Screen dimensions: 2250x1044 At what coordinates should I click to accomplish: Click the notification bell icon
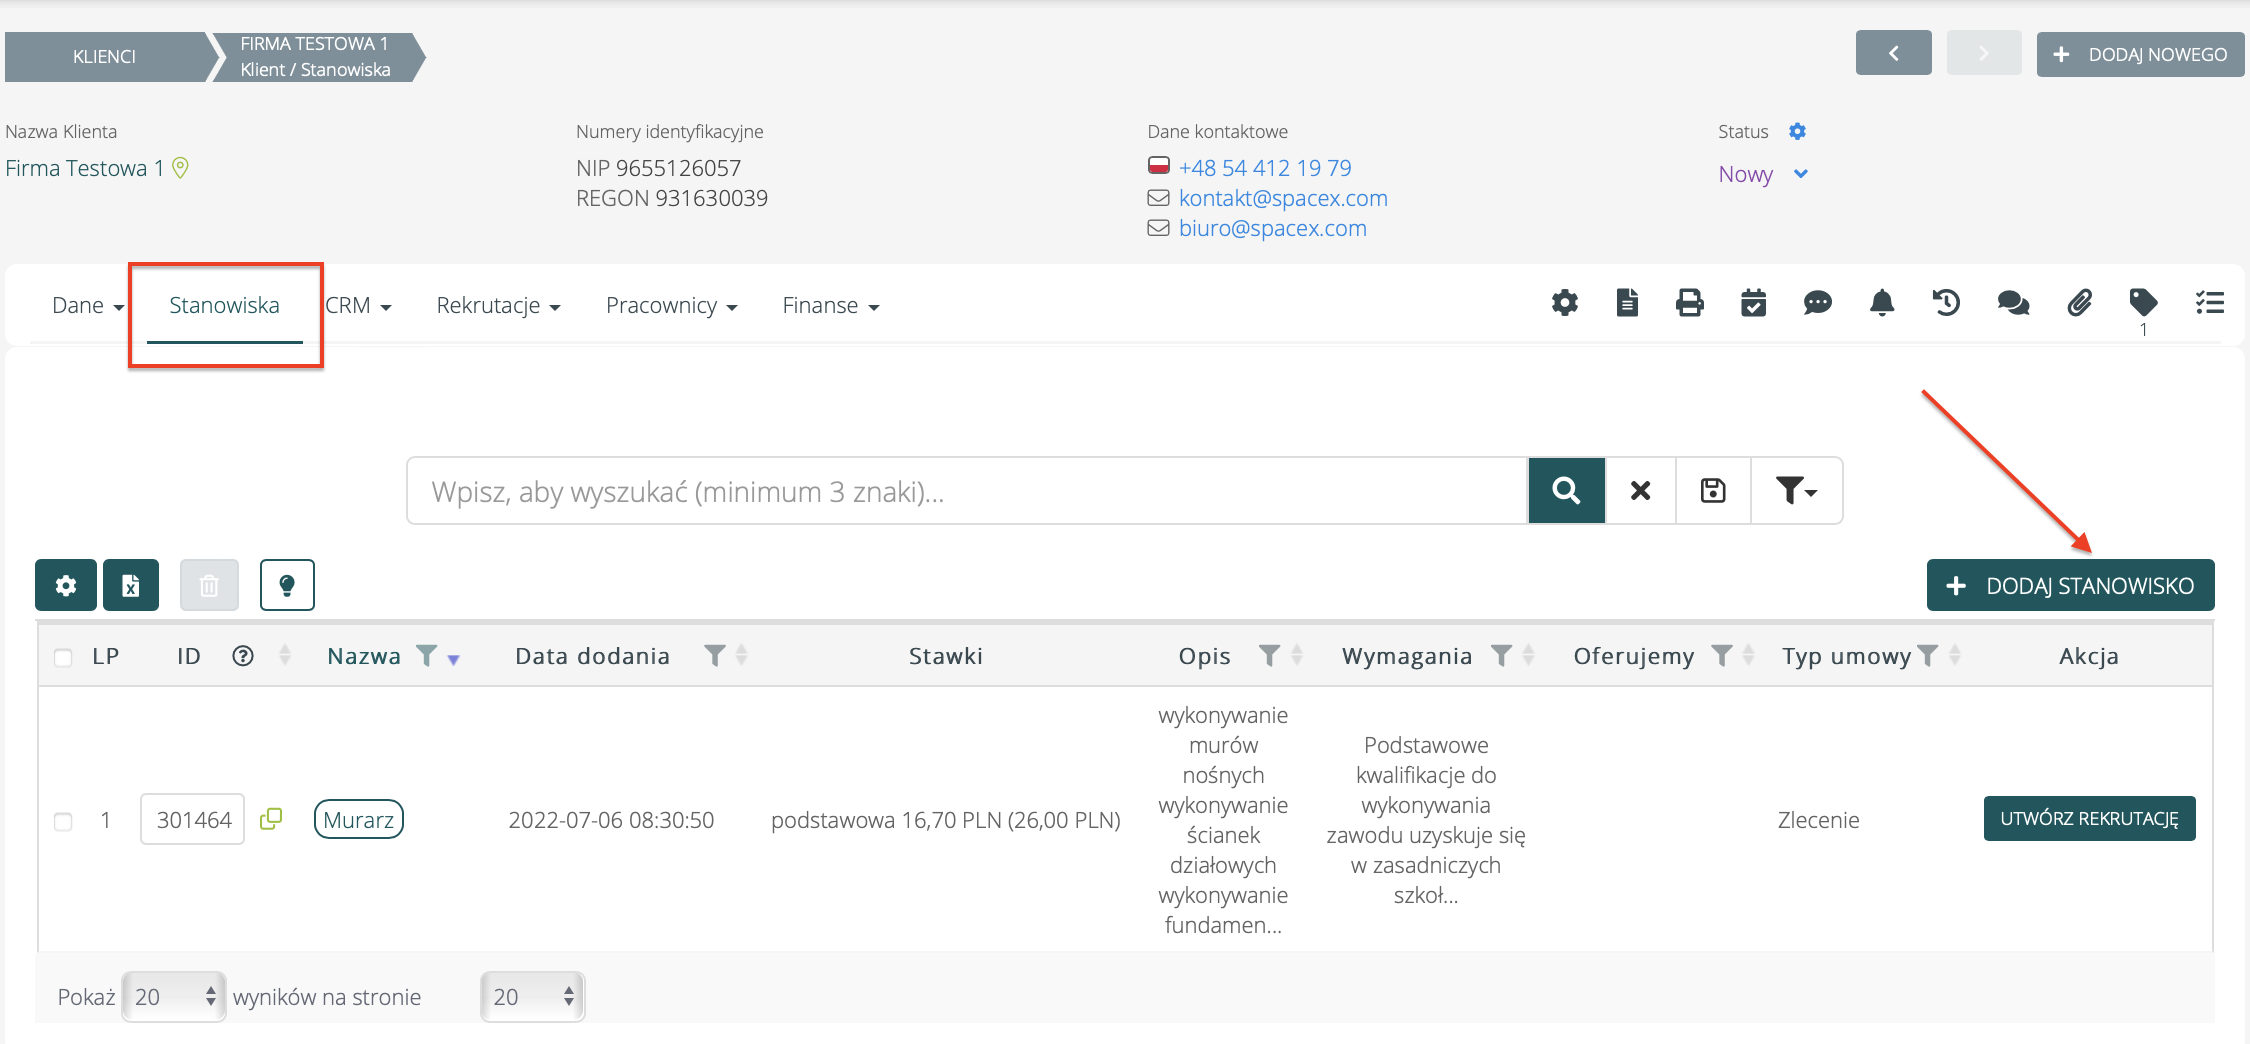(1881, 303)
